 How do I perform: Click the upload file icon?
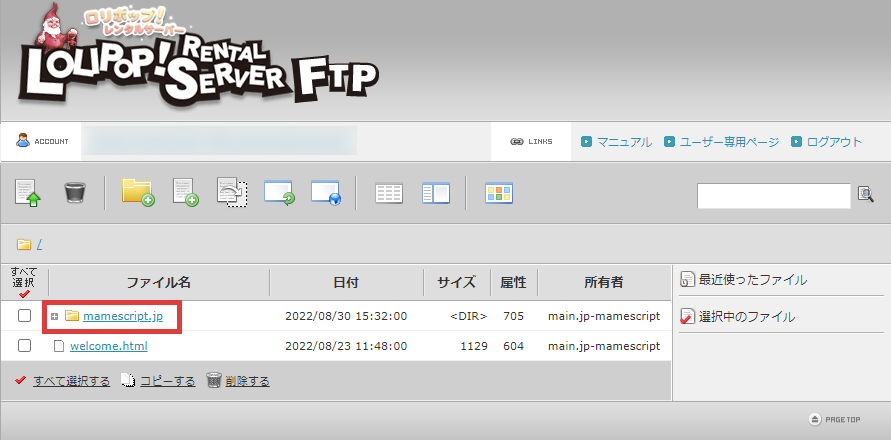coord(28,193)
